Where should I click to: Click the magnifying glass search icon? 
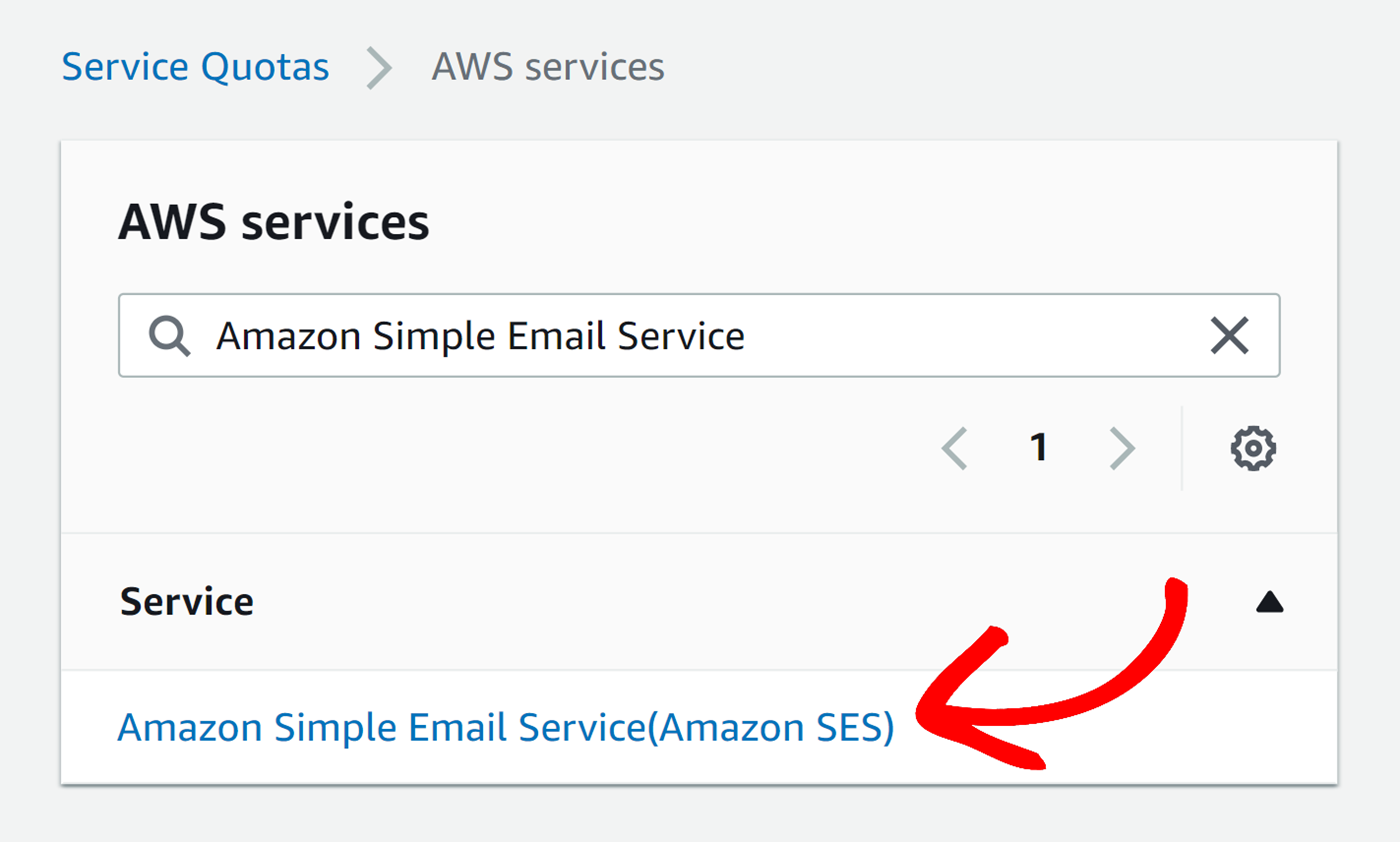coord(170,336)
